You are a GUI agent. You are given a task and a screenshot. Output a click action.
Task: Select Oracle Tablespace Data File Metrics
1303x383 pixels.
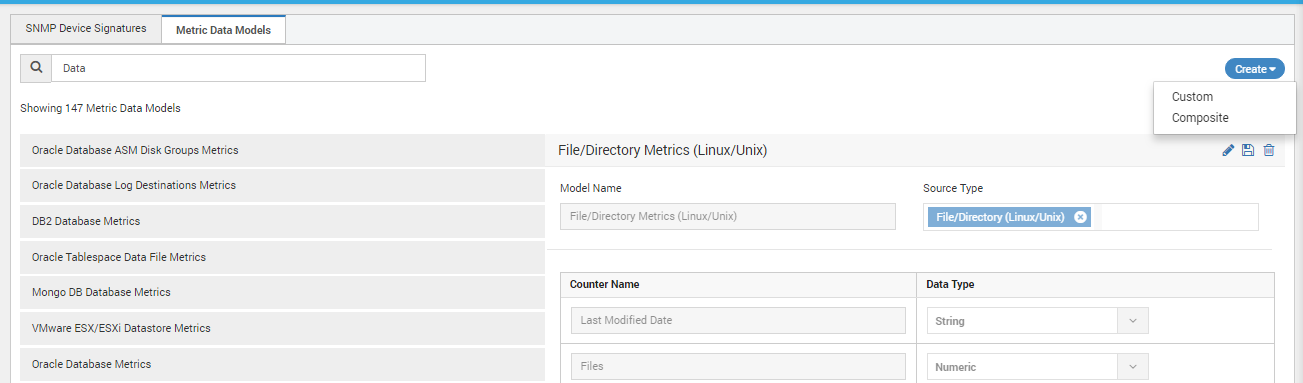coord(282,257)
